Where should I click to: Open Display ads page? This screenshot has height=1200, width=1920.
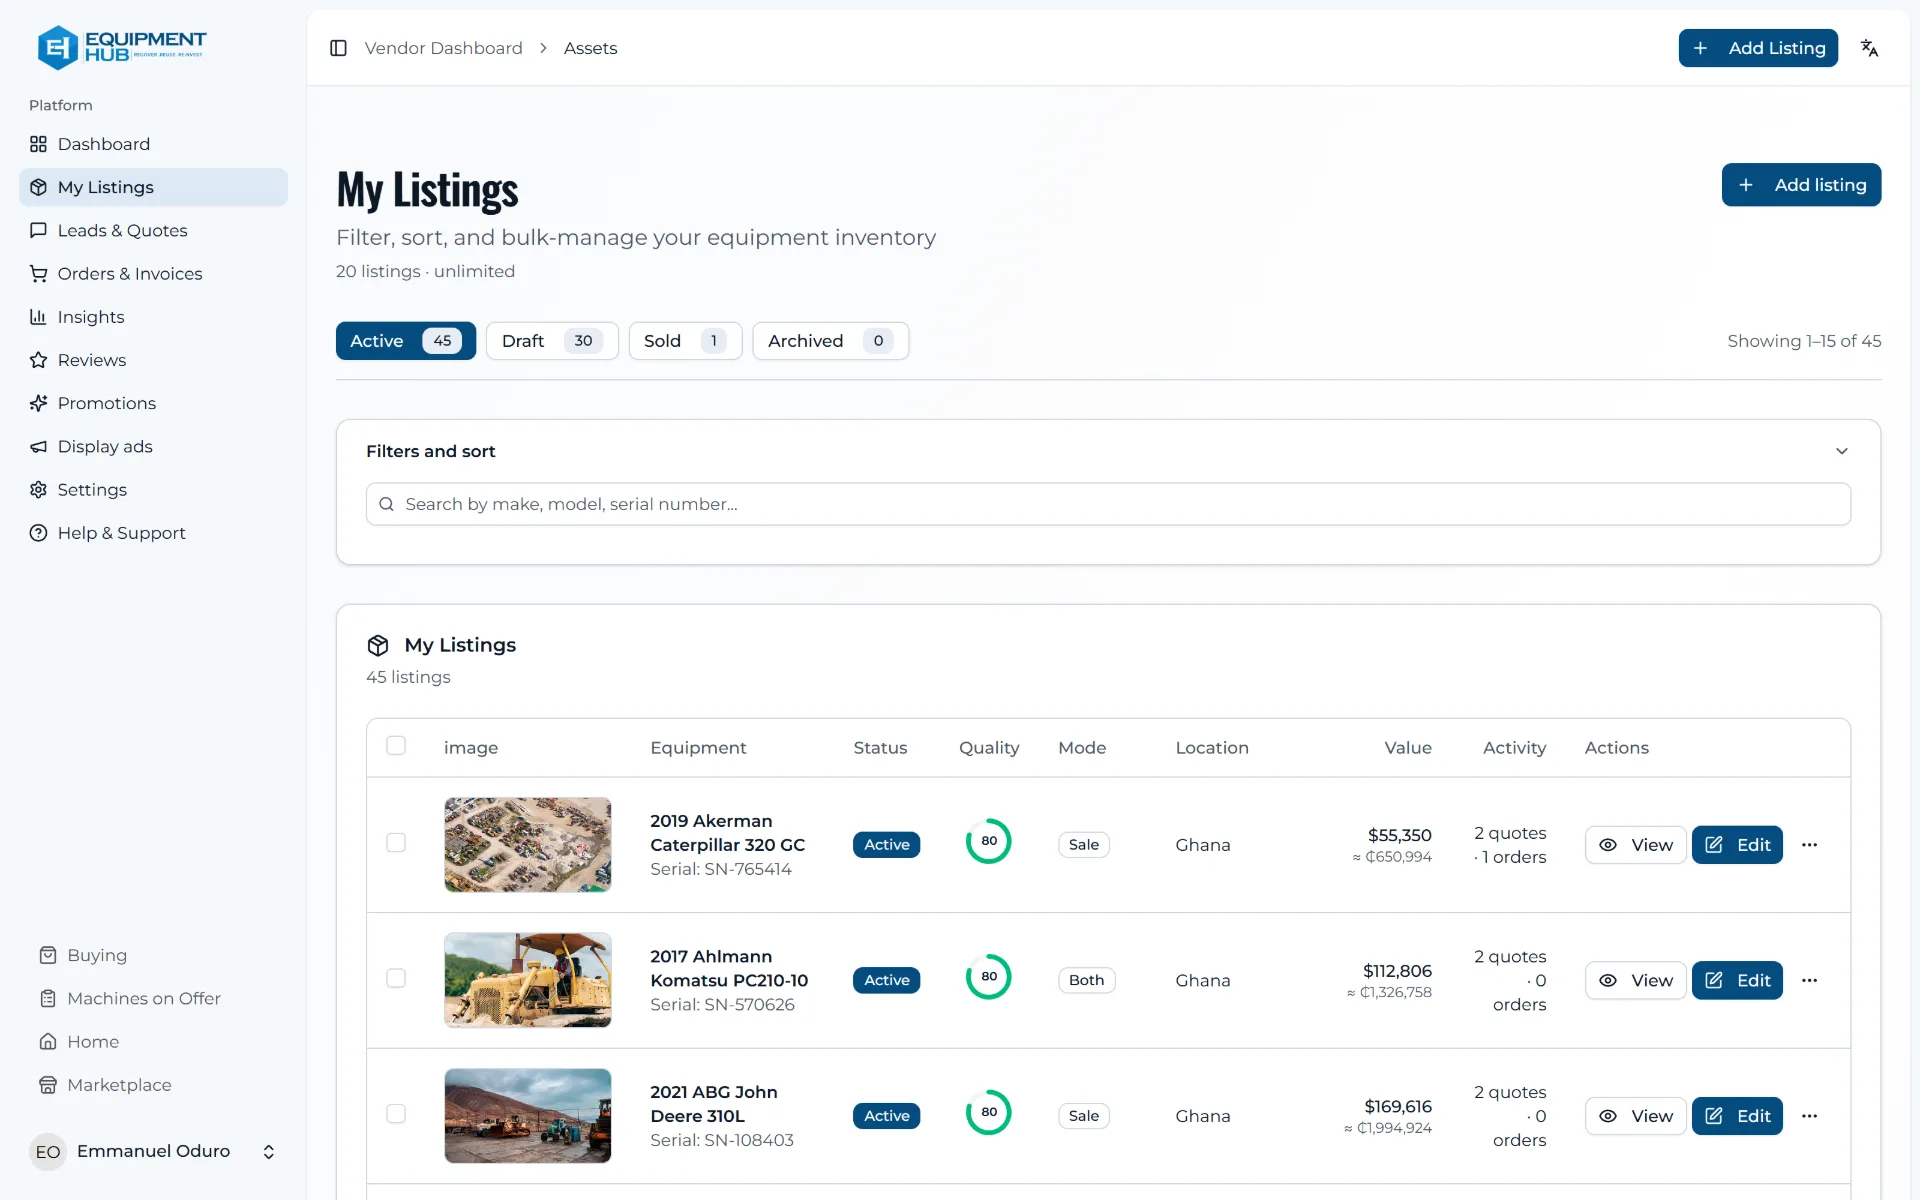point(153,446)
